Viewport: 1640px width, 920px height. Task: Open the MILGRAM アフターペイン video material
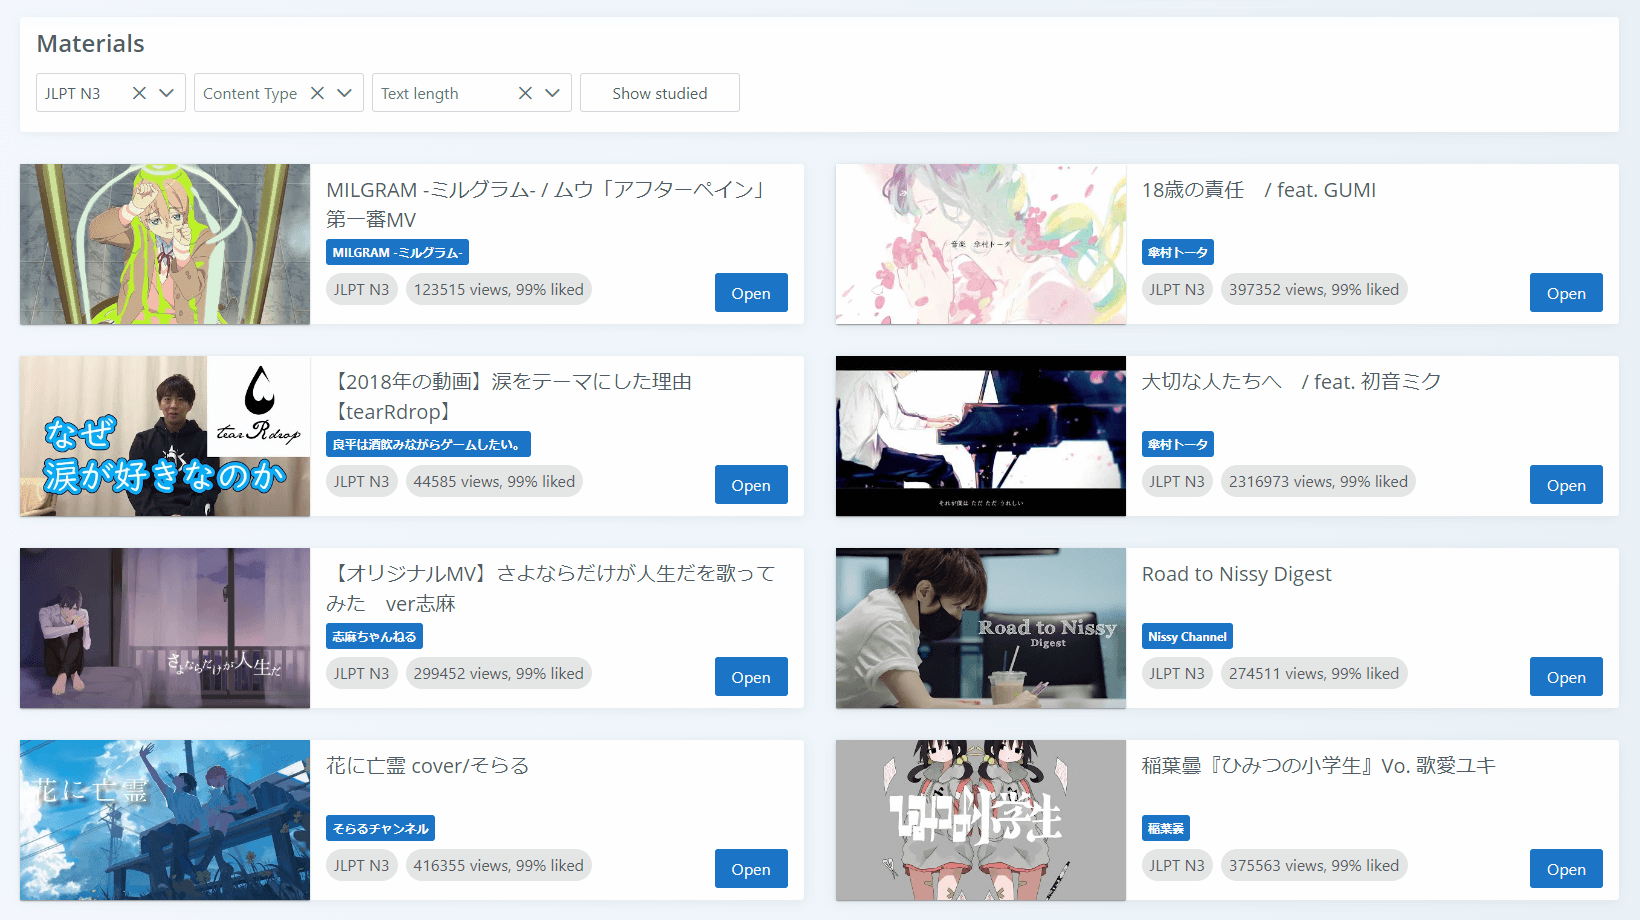(x=750, y=293)
